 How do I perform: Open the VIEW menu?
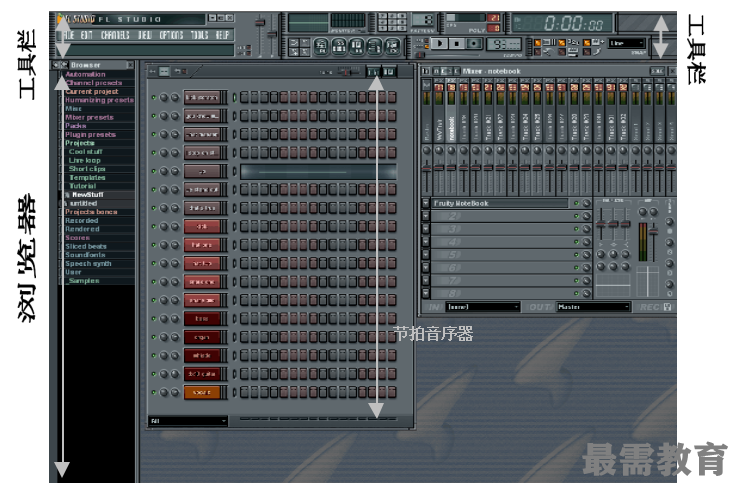click(145, 35)
